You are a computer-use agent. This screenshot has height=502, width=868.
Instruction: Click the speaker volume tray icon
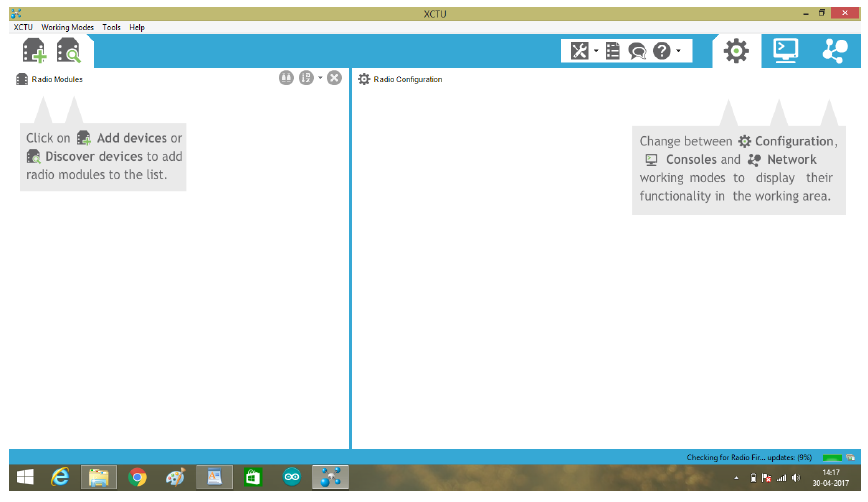coord(795,478)
